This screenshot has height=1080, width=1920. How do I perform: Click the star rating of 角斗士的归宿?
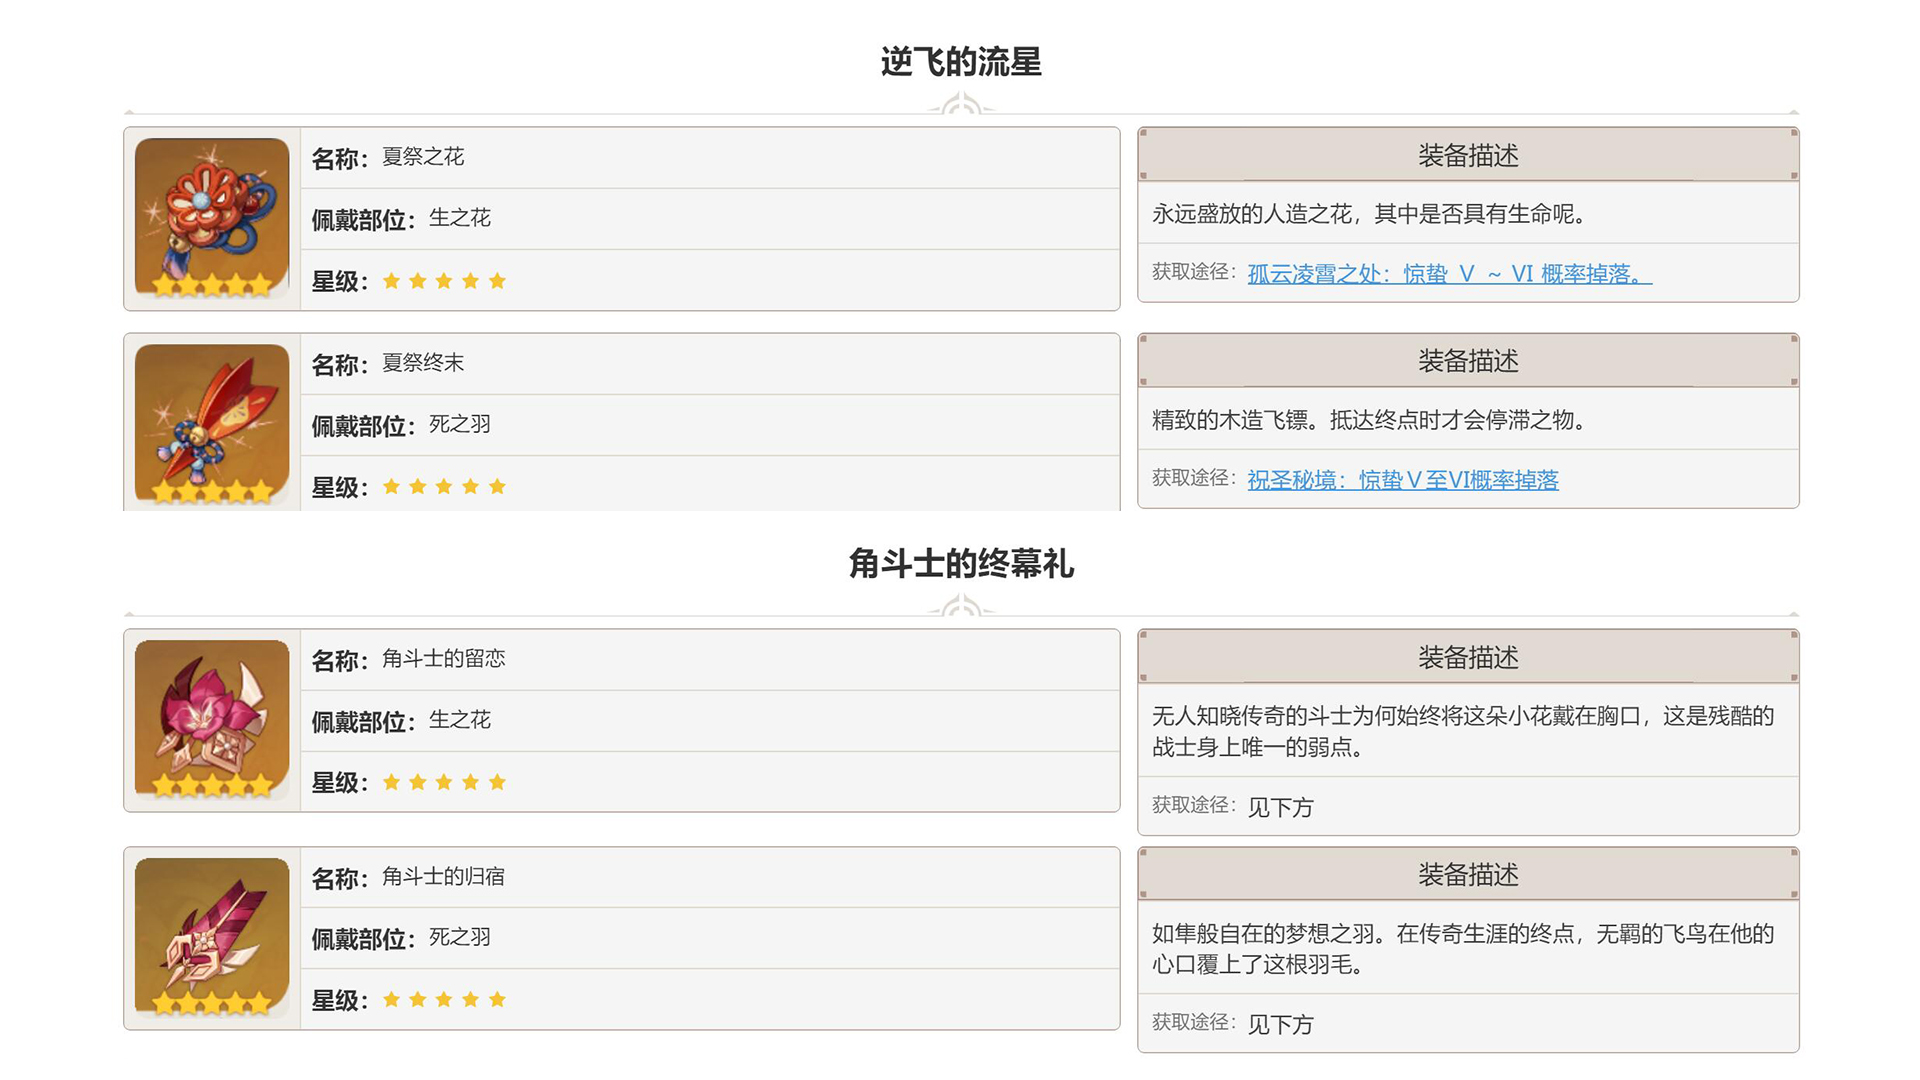[444, 1000]
